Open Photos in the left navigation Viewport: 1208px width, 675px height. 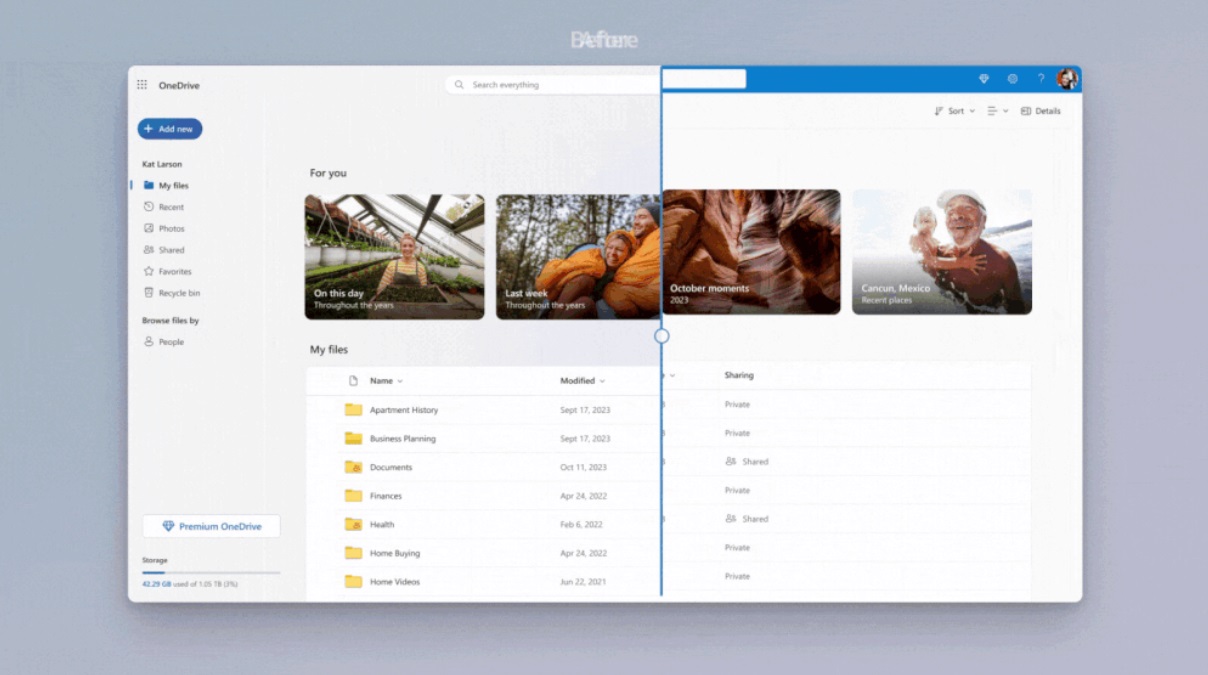(x=171, y=229)
